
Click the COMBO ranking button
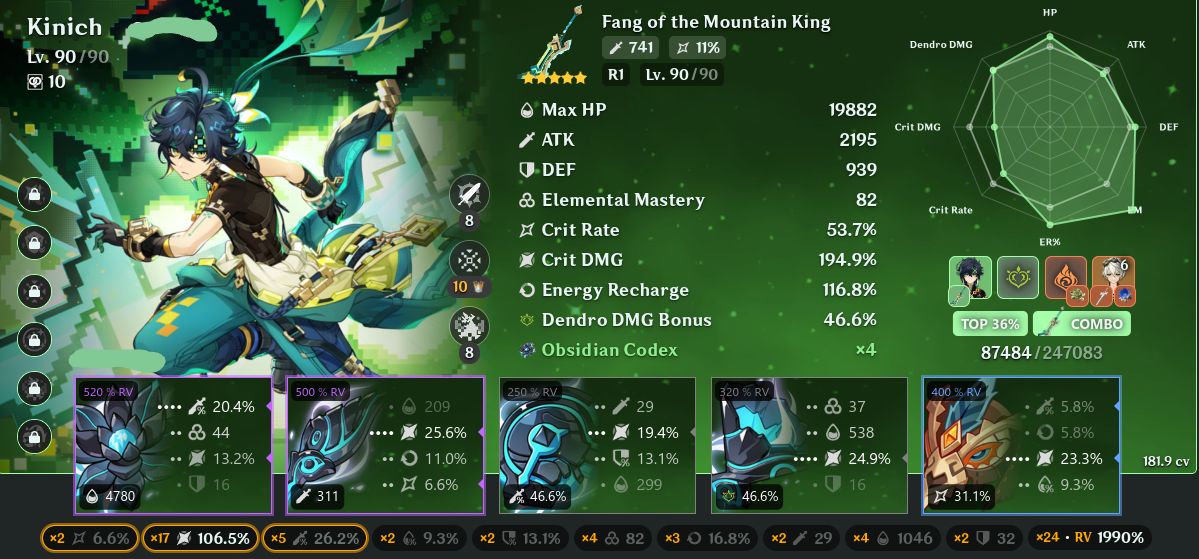click(1082, 323)
